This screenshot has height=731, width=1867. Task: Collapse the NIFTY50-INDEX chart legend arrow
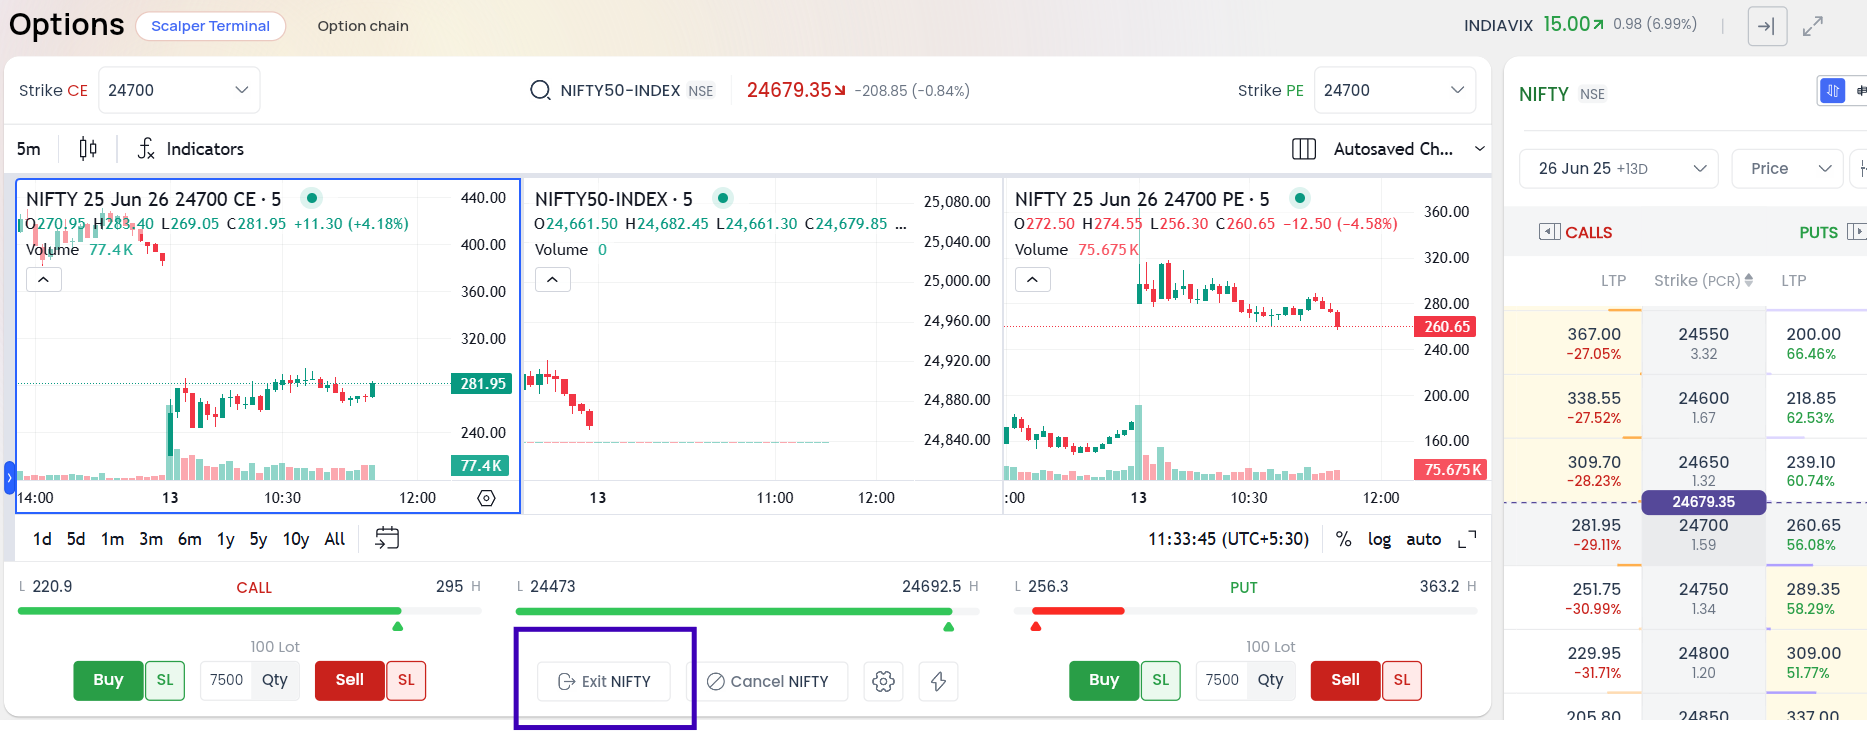pyautogui.click(x=553, y=280)
